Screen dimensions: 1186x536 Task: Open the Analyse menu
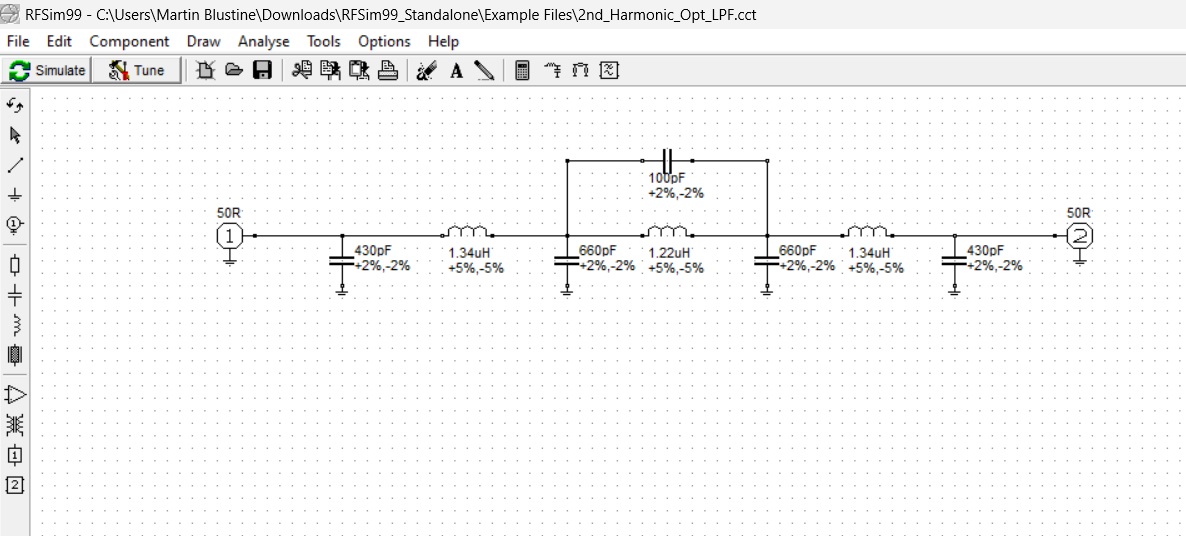(263, 42)
